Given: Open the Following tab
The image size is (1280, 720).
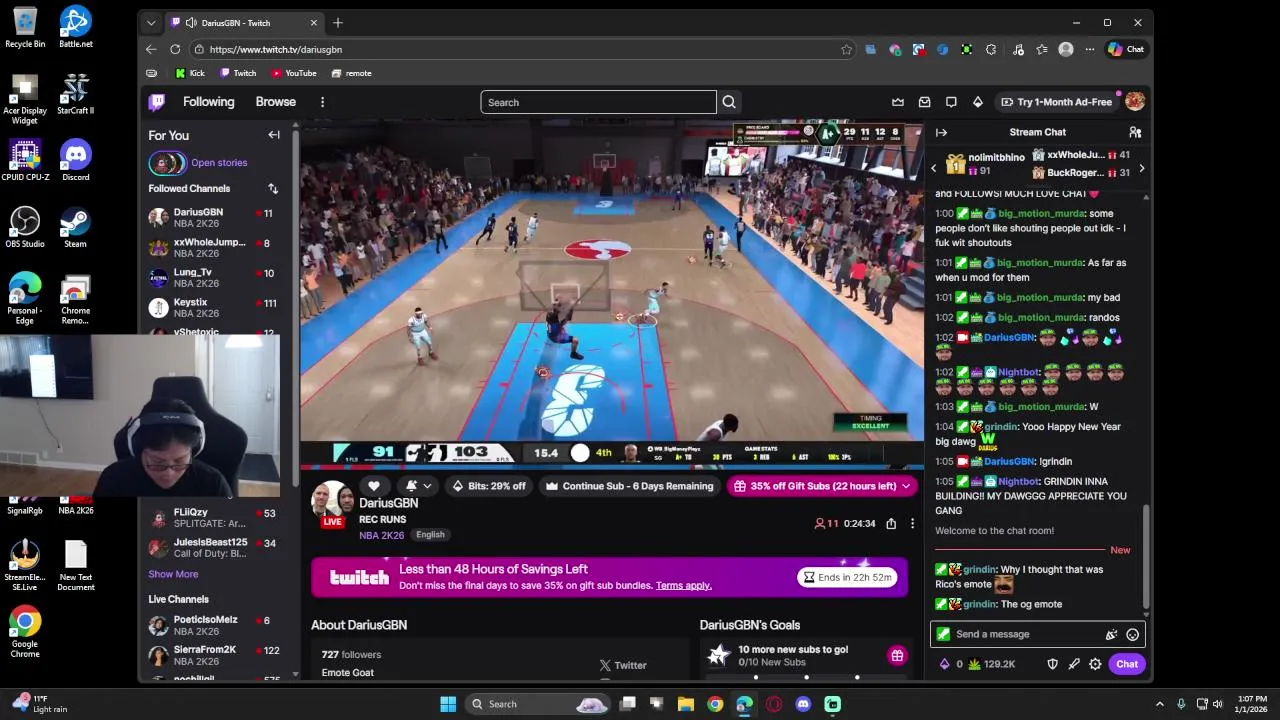Looking at the screenshot, I should click(208, 102).
